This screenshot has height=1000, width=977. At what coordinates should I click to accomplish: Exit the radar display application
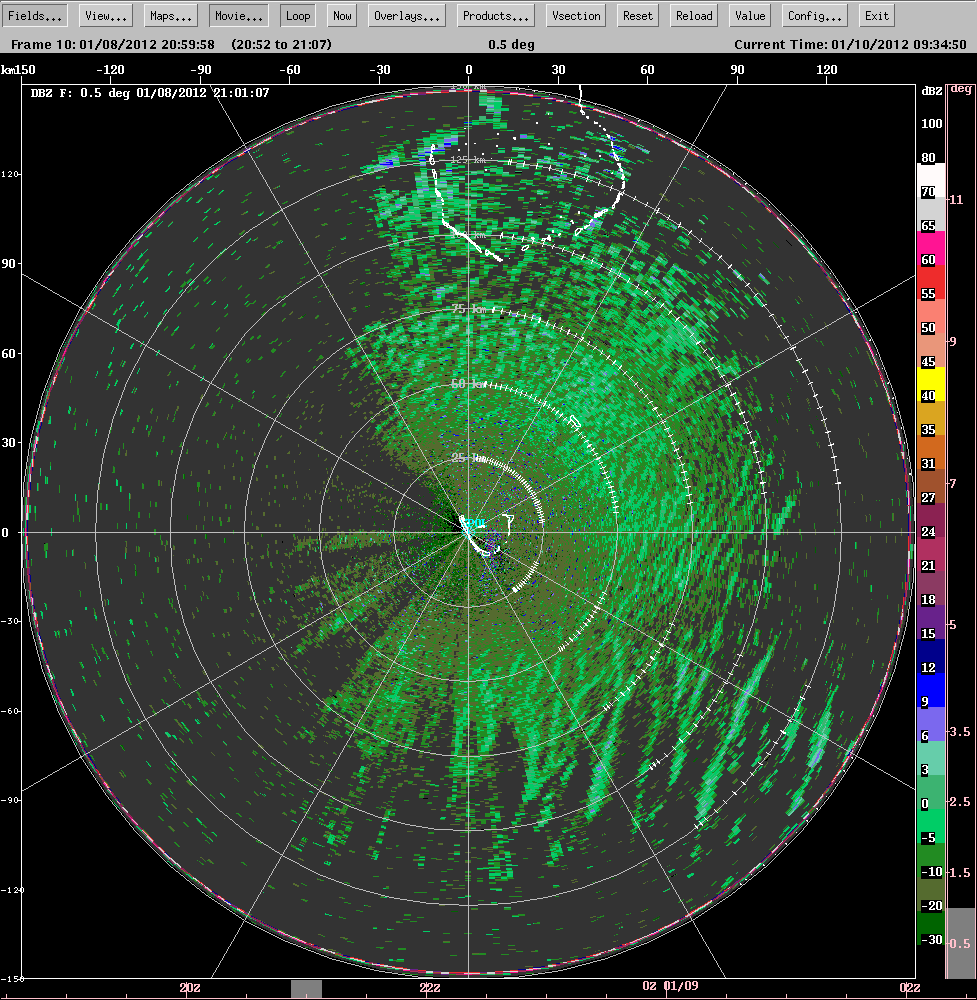coord(876,15)
